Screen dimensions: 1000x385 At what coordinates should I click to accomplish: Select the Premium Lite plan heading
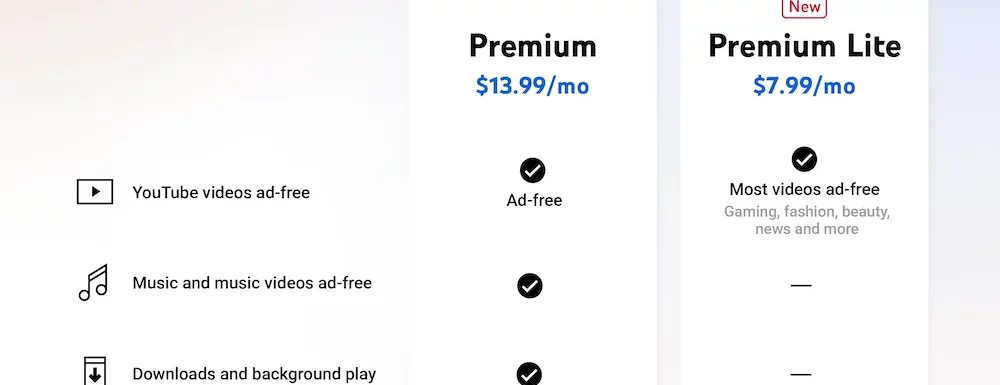pyautogui.click(x=805, y=47)
